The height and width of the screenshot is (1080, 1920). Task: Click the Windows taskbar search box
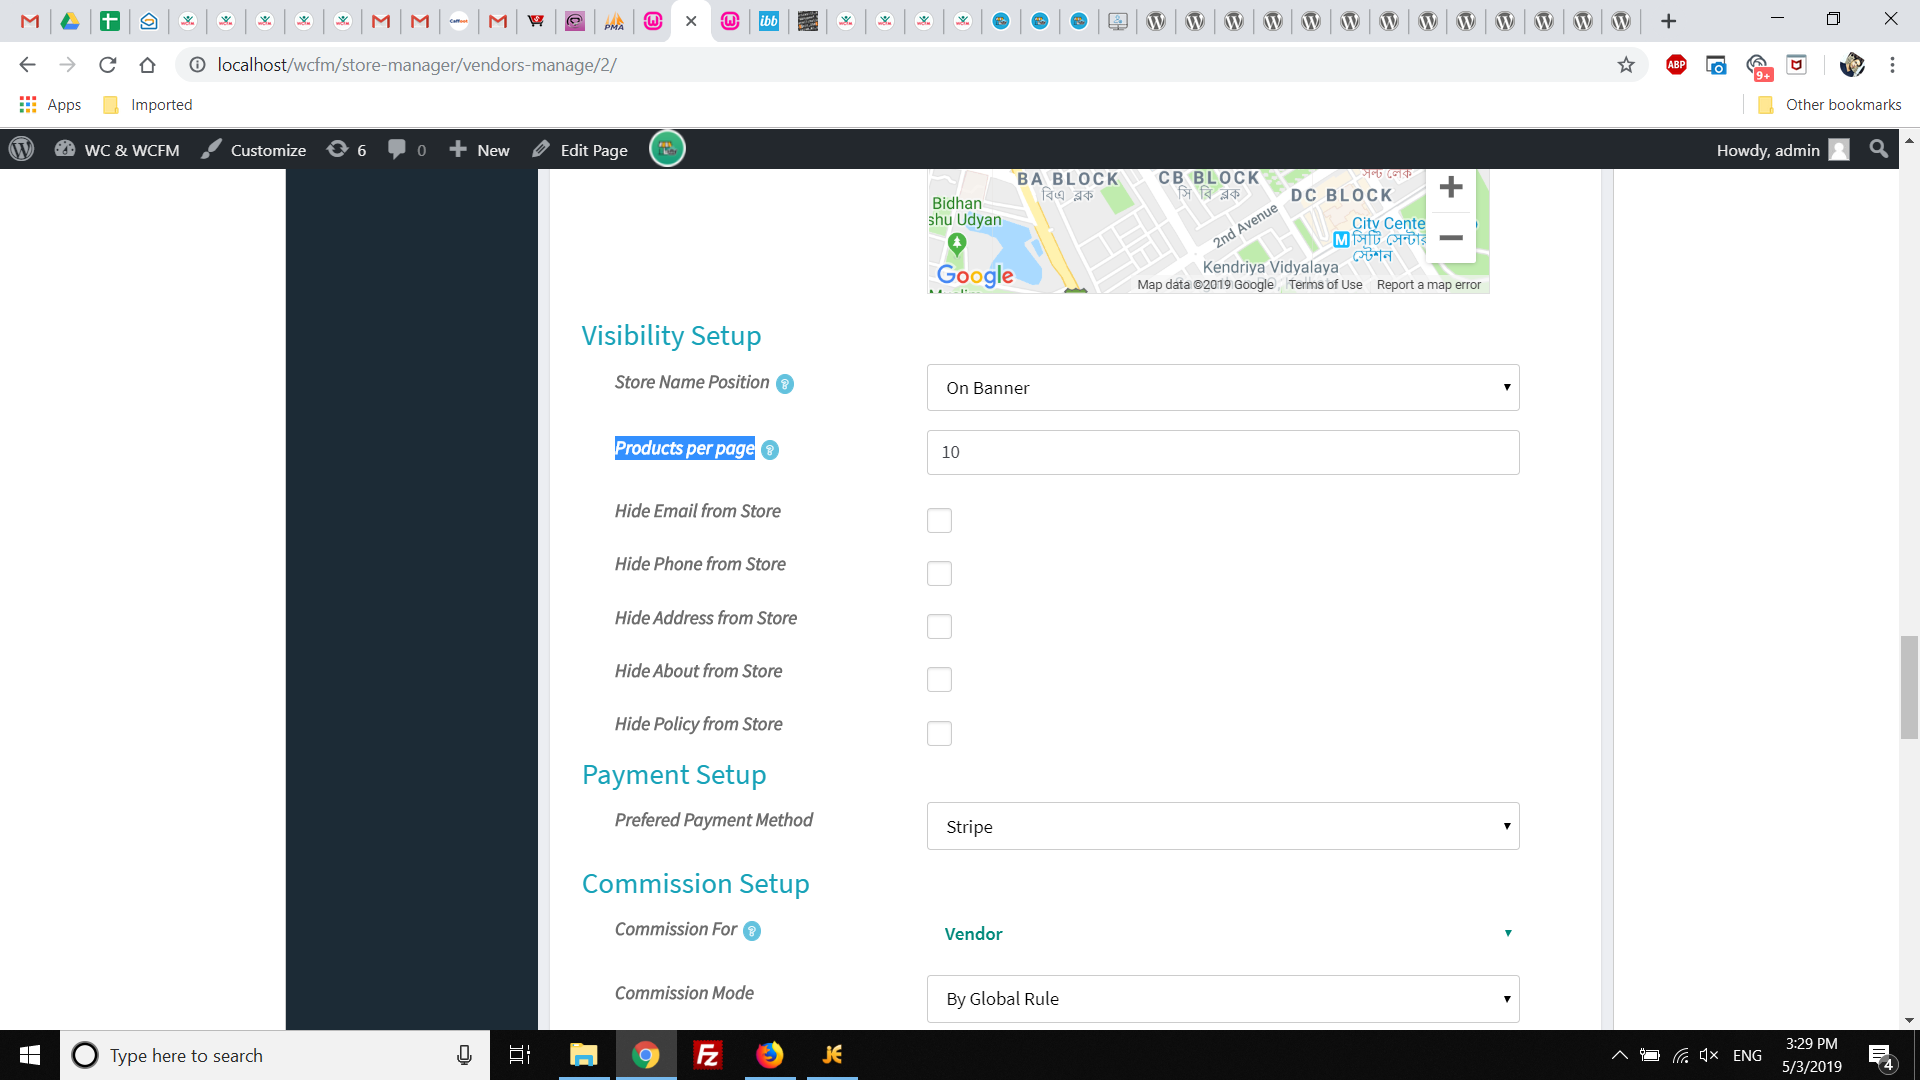pyautogui.click(x=275, y=1055)
